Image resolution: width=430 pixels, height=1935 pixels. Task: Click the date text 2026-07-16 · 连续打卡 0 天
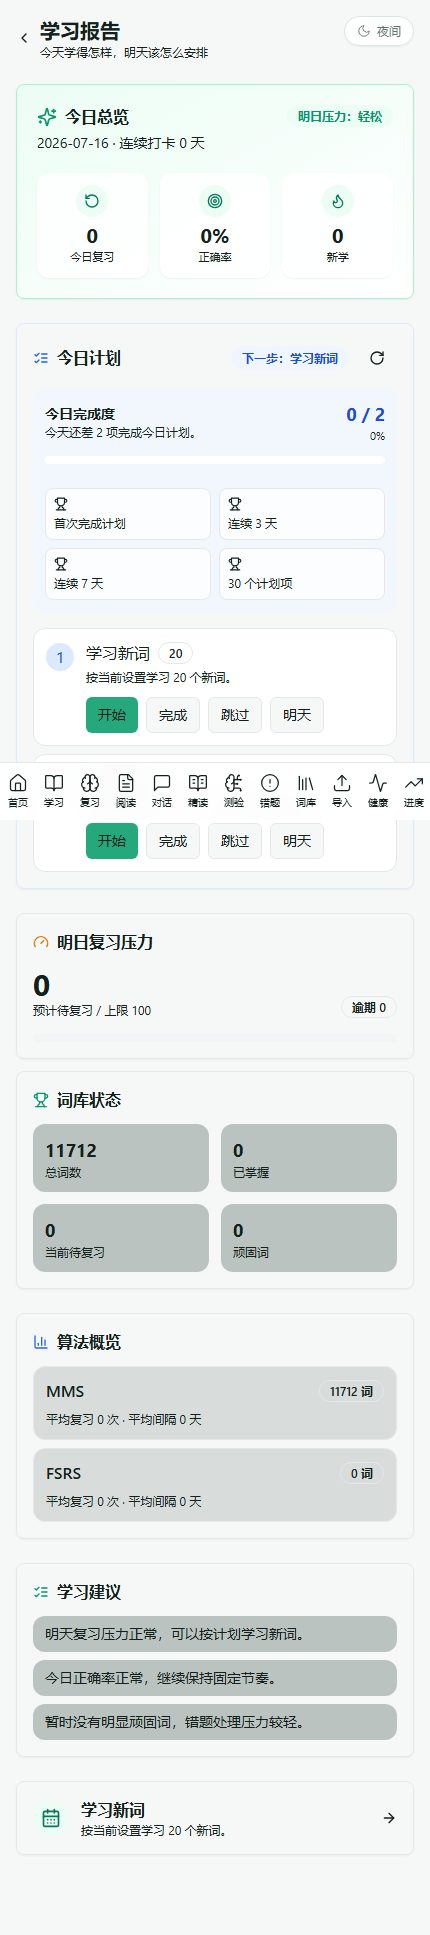[x=121, y=143]
